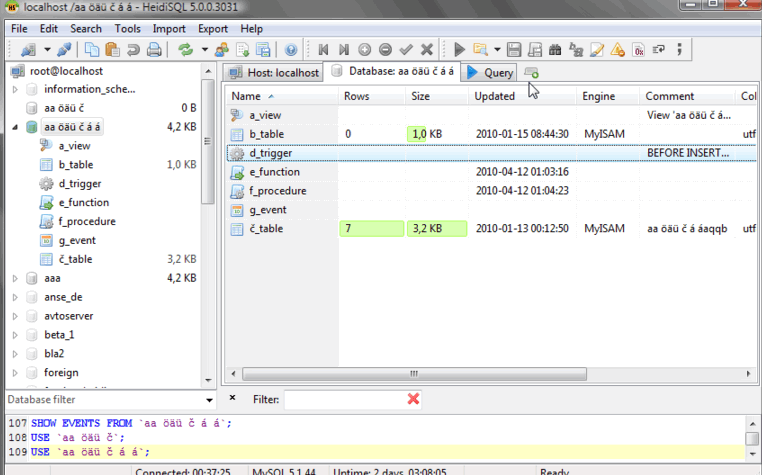Click the disconnect plug icon

64,50
